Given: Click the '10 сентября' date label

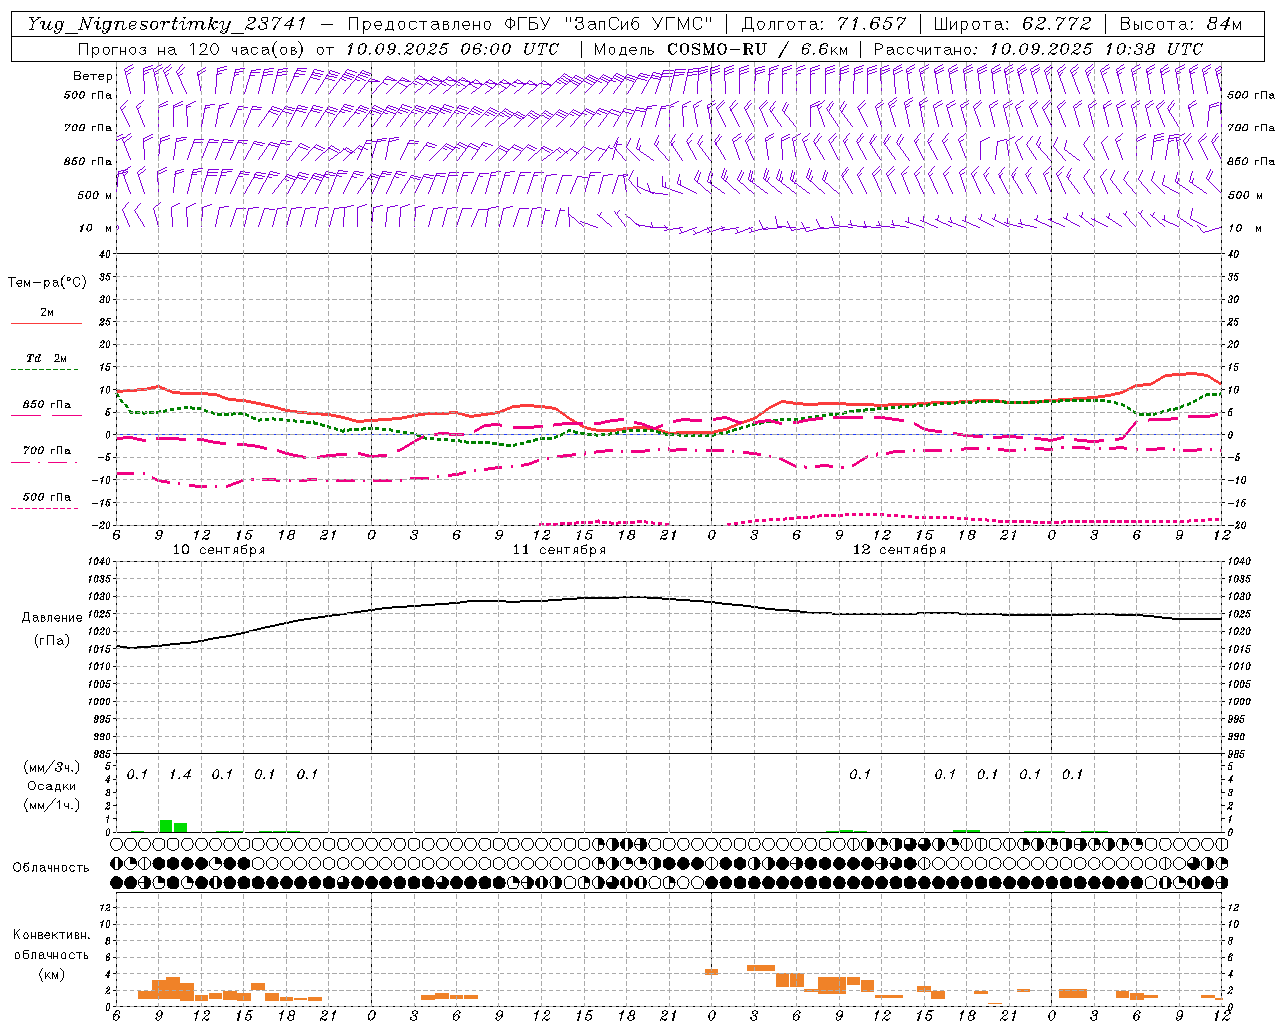Looking at the screenshot, I should [x=219, y=550].
